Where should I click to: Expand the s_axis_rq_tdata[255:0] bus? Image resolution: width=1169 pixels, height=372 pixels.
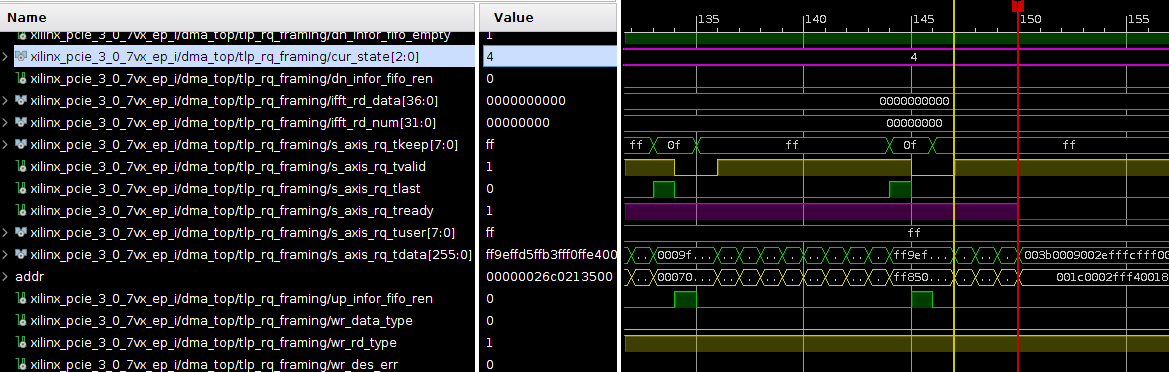click(x=6, y=254)
